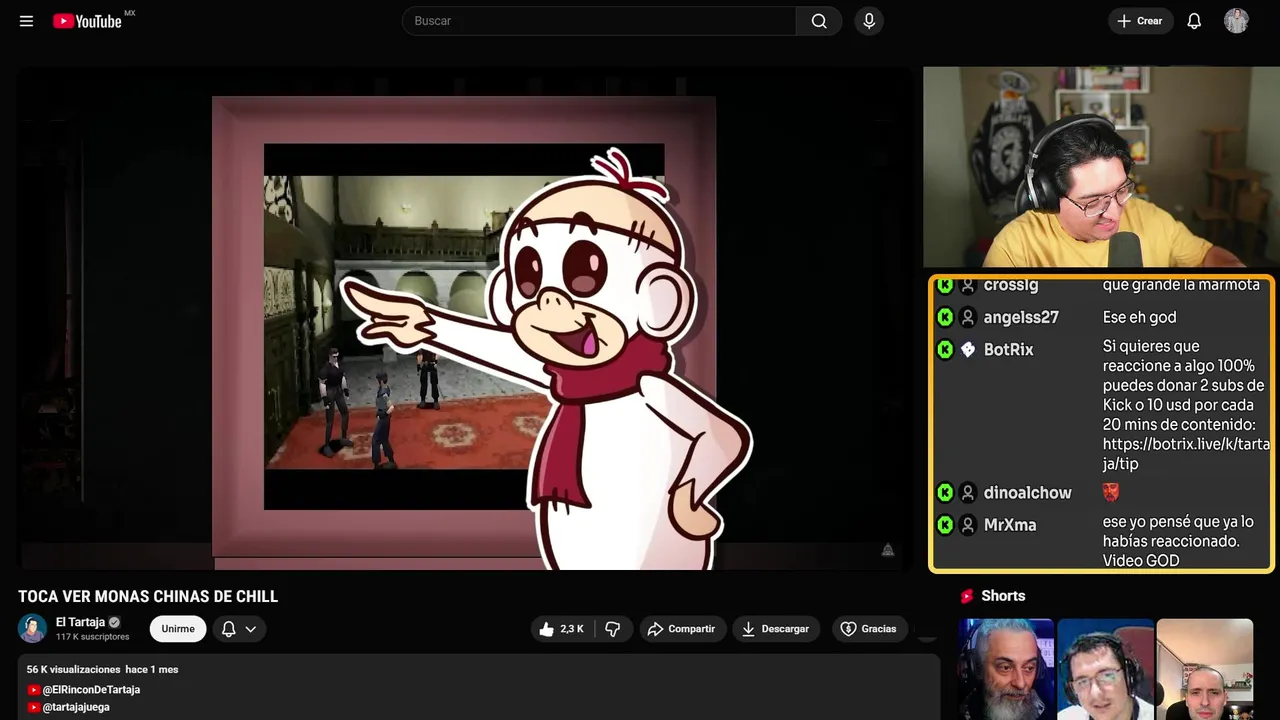Click the magnifying glass search button

pos(819,21)
